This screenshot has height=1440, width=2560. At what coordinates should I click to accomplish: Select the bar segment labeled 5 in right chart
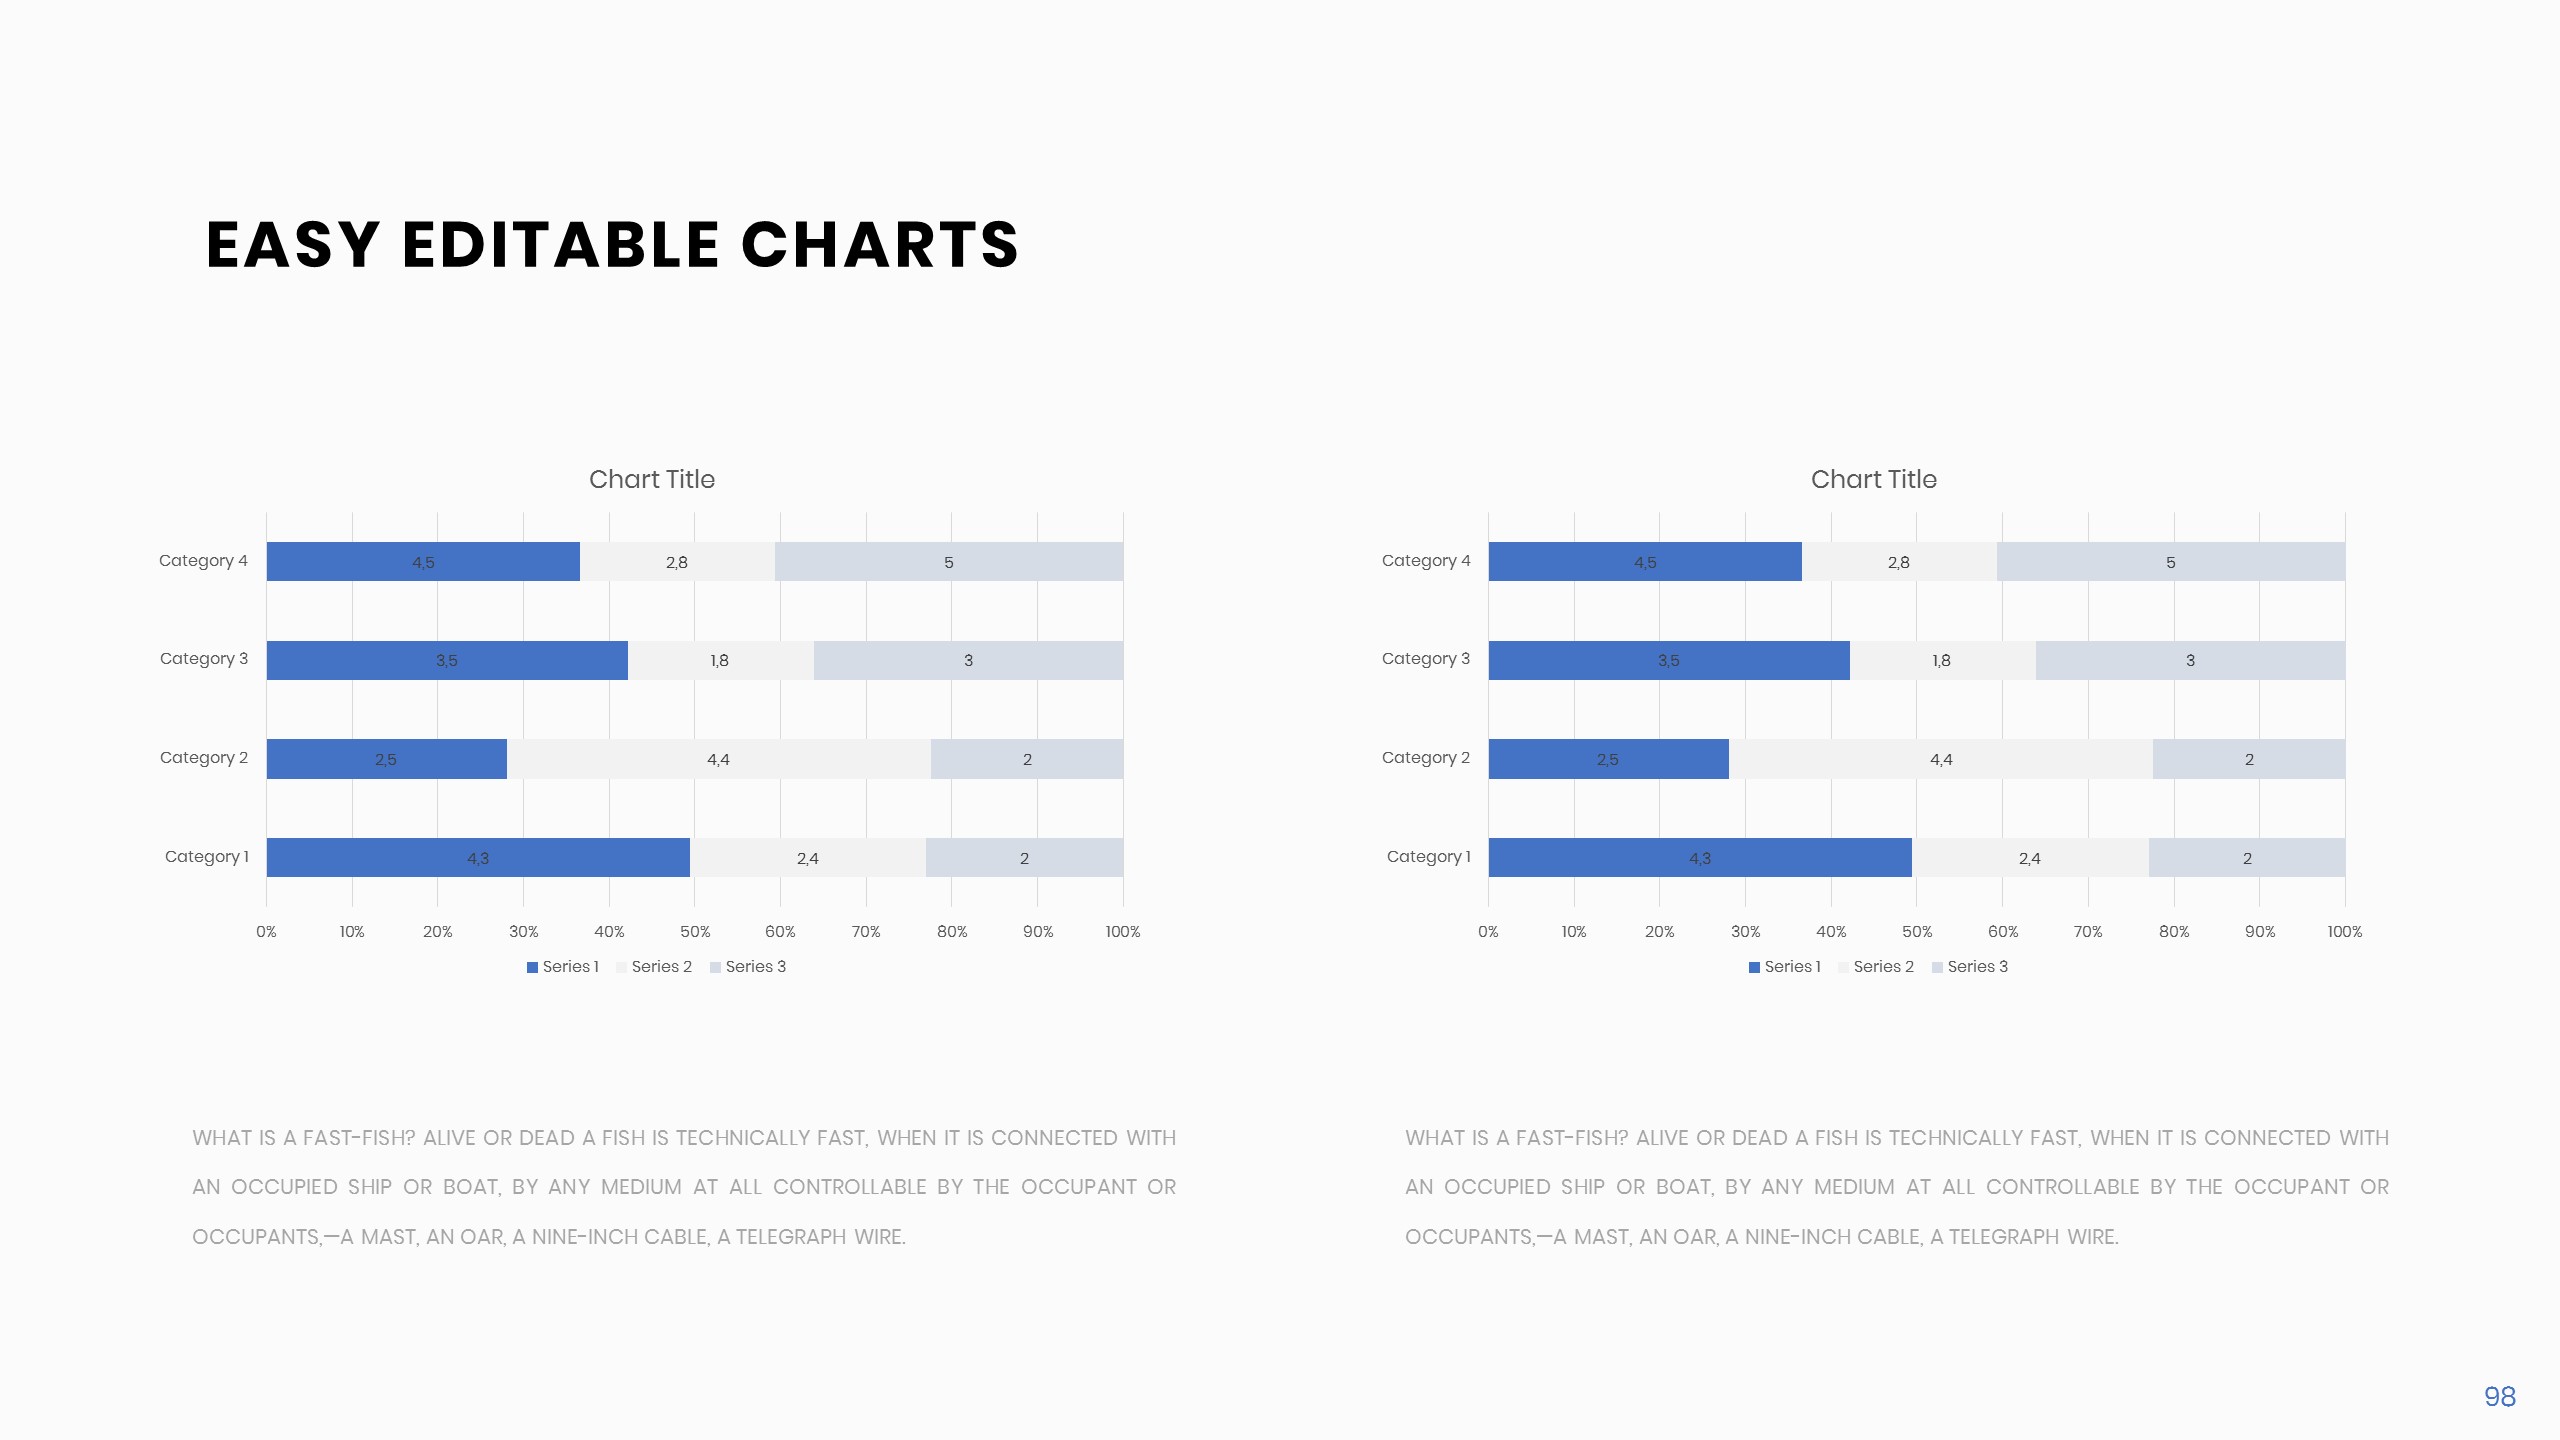[2170, 562]
